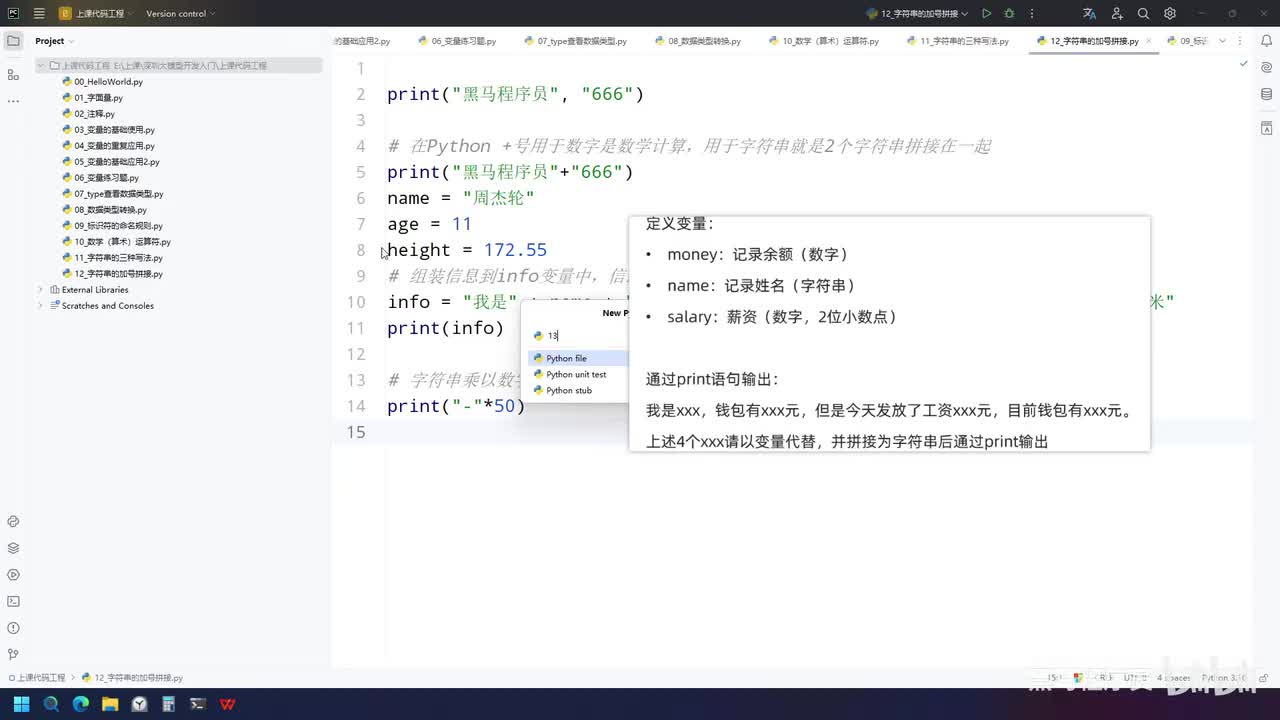The height and width of the screenshot is (720, 1280).
Task: Collapse the 上课代码工程 root folder
Action: point(41,65)
